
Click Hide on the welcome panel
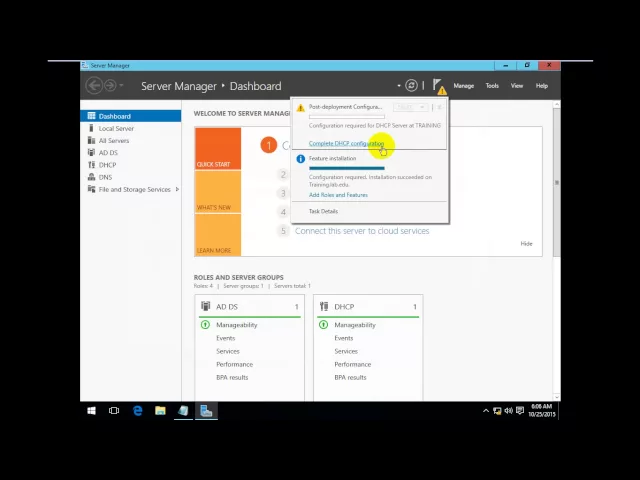point(526,244)
